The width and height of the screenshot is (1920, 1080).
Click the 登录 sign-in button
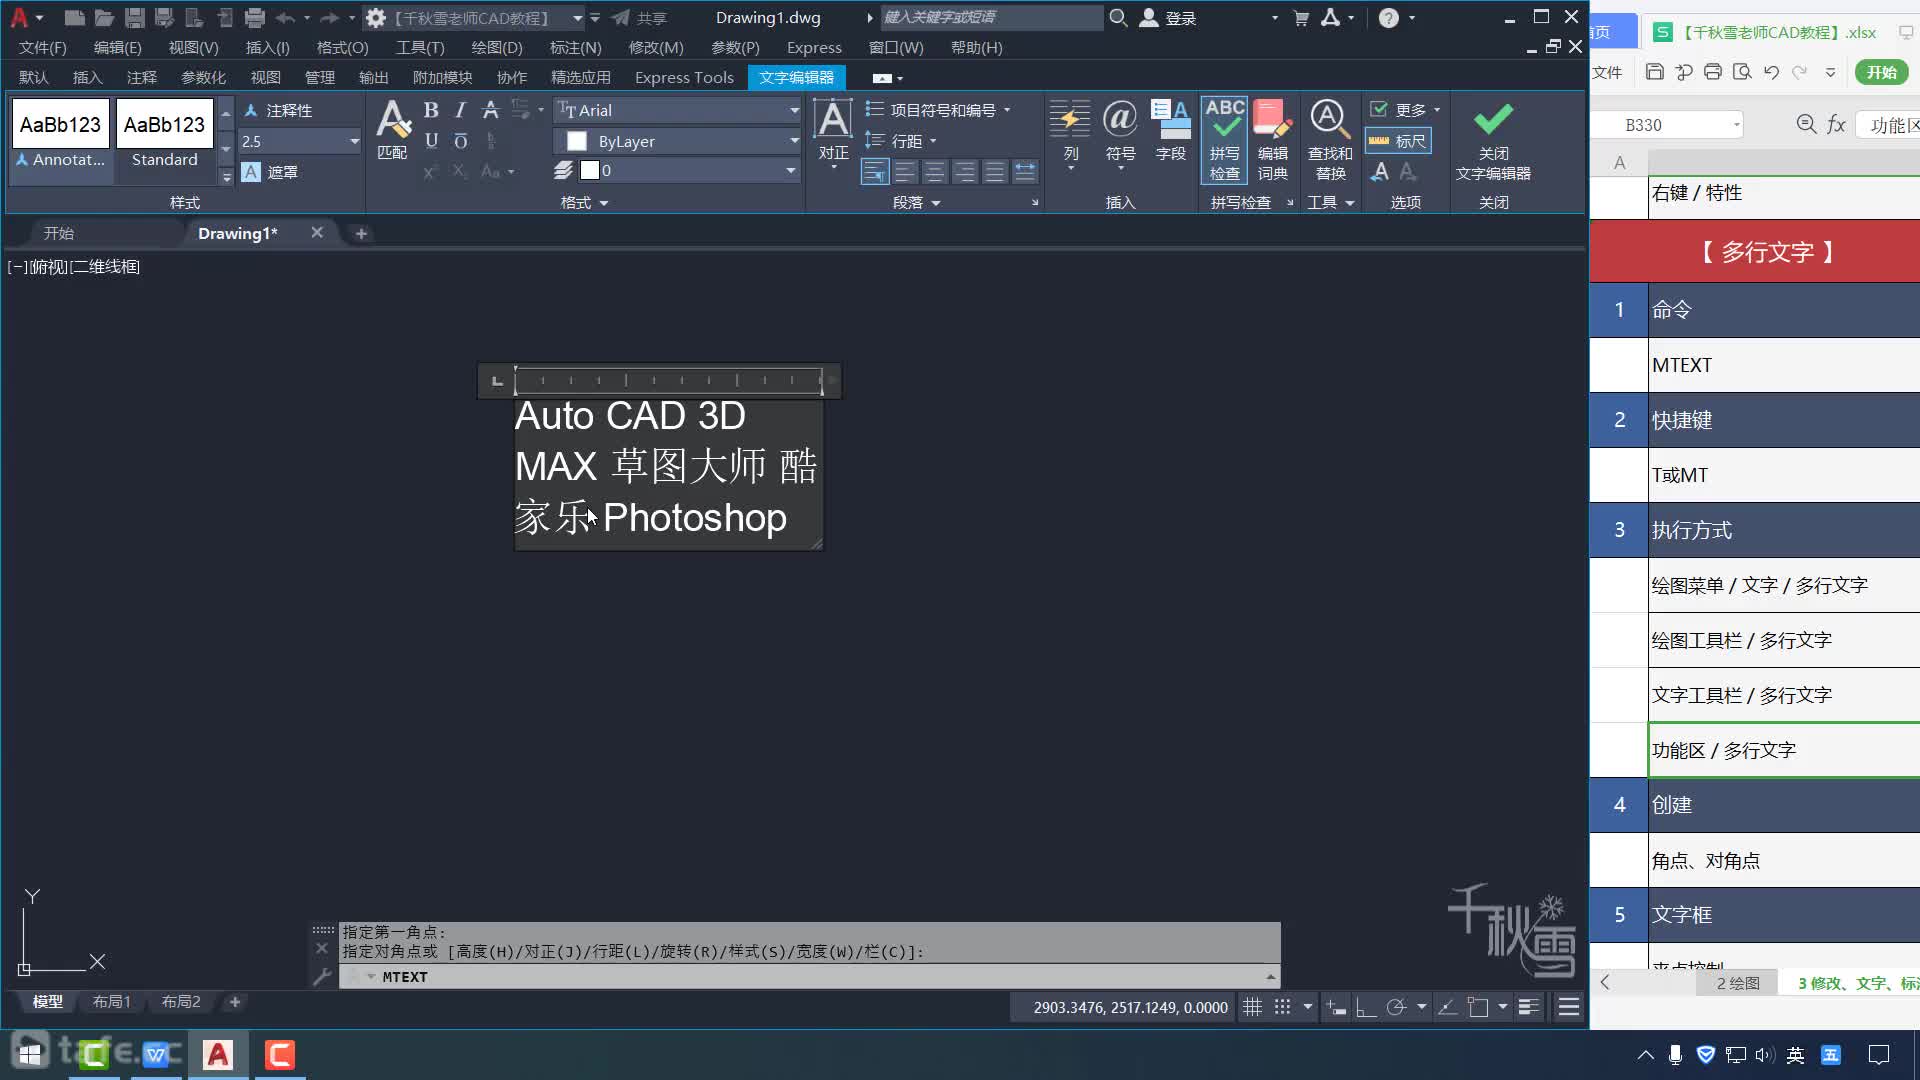[x=1169, y=18]
